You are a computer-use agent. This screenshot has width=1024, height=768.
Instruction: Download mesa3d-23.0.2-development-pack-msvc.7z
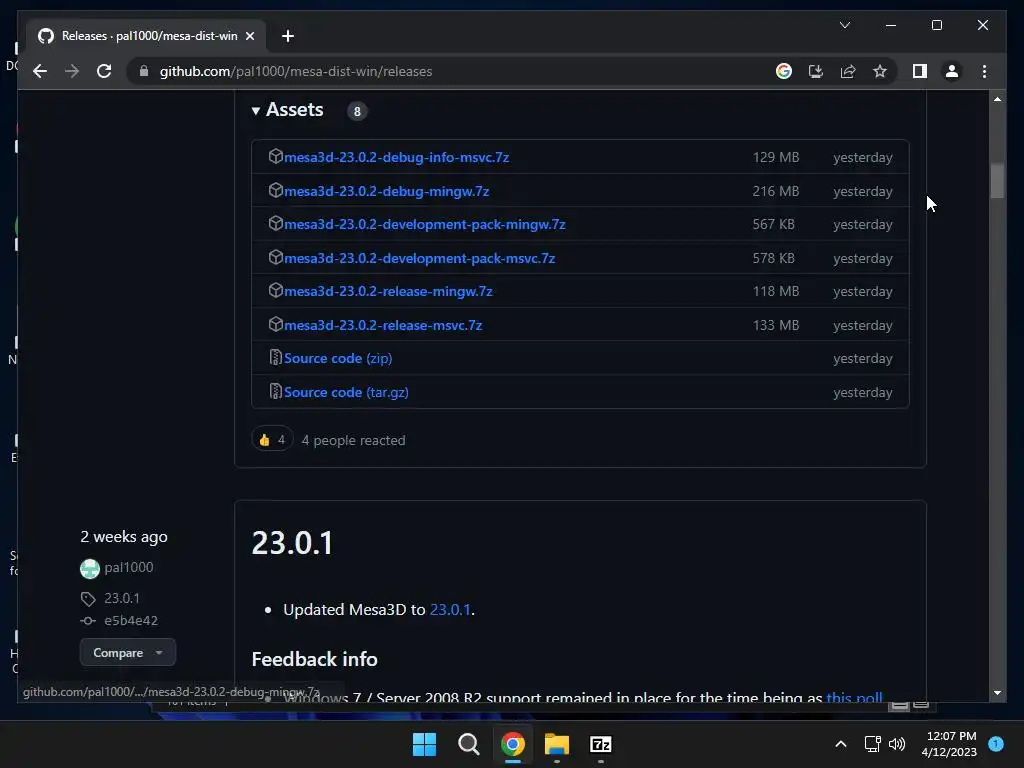tap(419, 258)
